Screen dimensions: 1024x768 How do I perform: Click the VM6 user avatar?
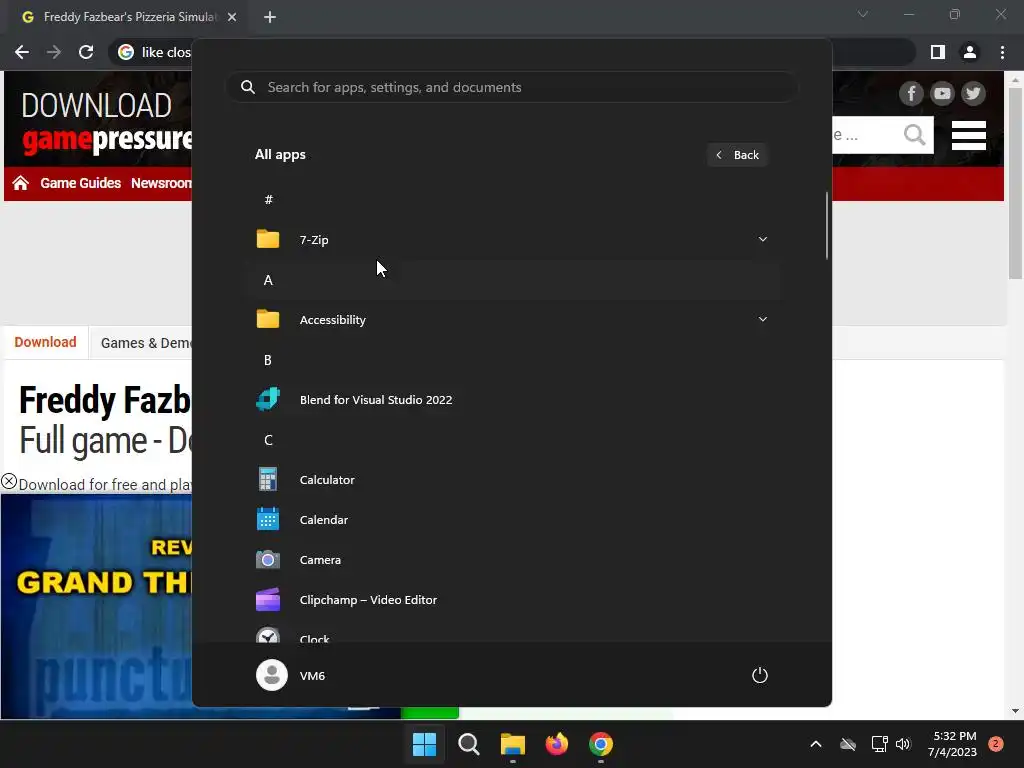tap(272, 675)
